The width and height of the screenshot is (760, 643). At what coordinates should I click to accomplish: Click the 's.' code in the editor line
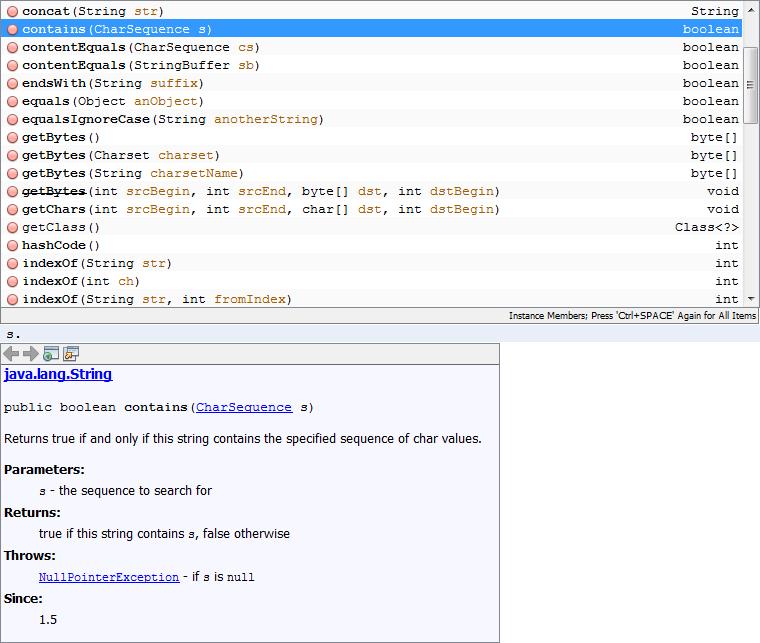coord(13,334)
